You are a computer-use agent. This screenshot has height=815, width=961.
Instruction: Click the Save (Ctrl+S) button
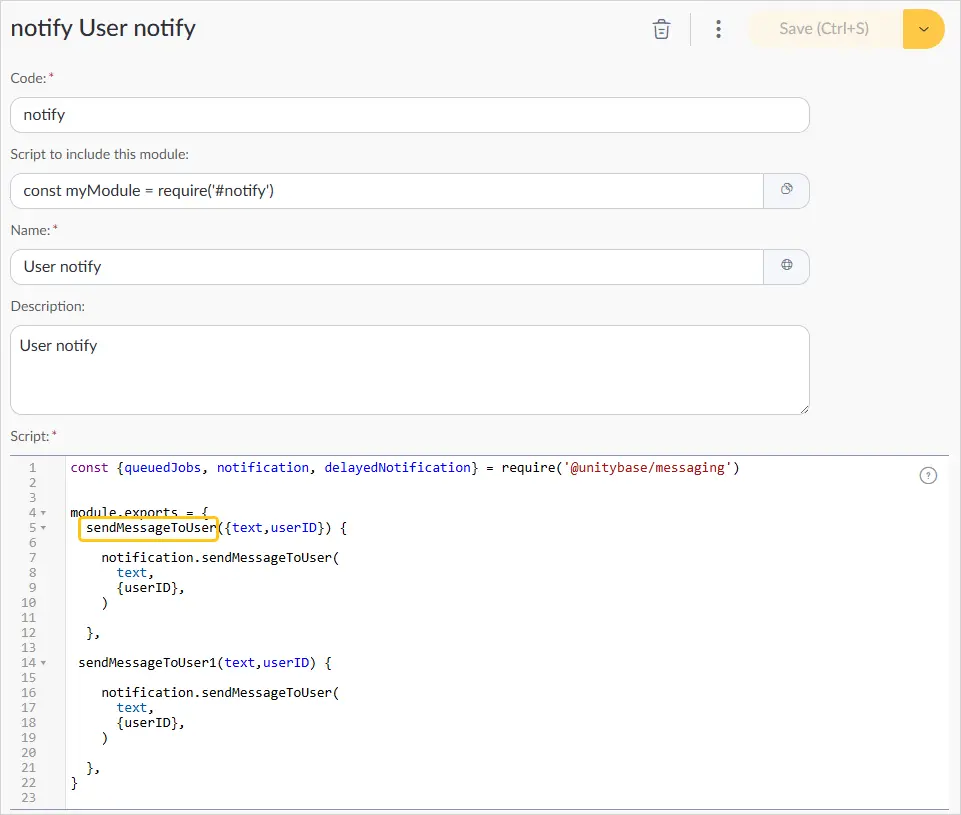[x=824, y=29]
